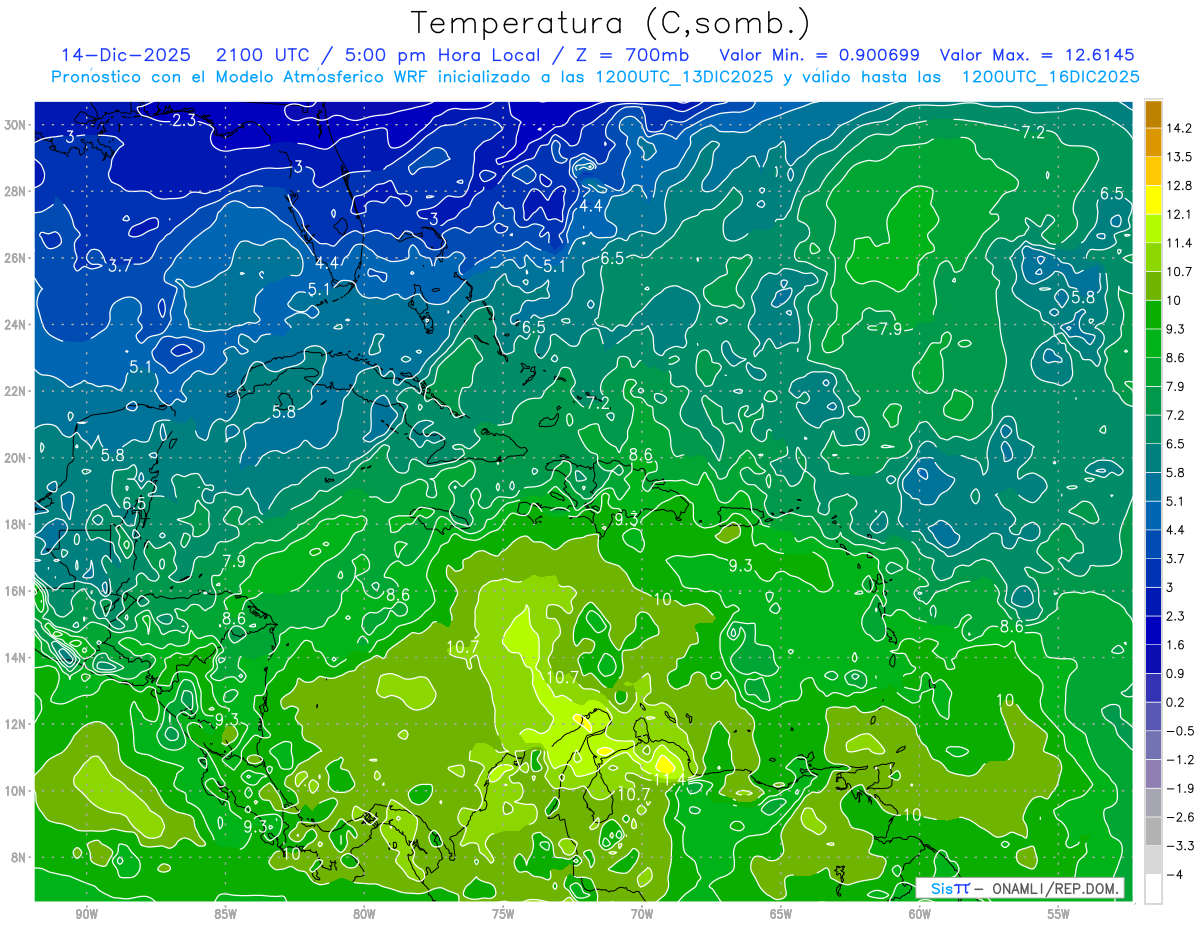The image size is (1200, 927).
Task: Pick the purple legend swatch between -1.2 and -1.9
Action: click(1153, 774)
